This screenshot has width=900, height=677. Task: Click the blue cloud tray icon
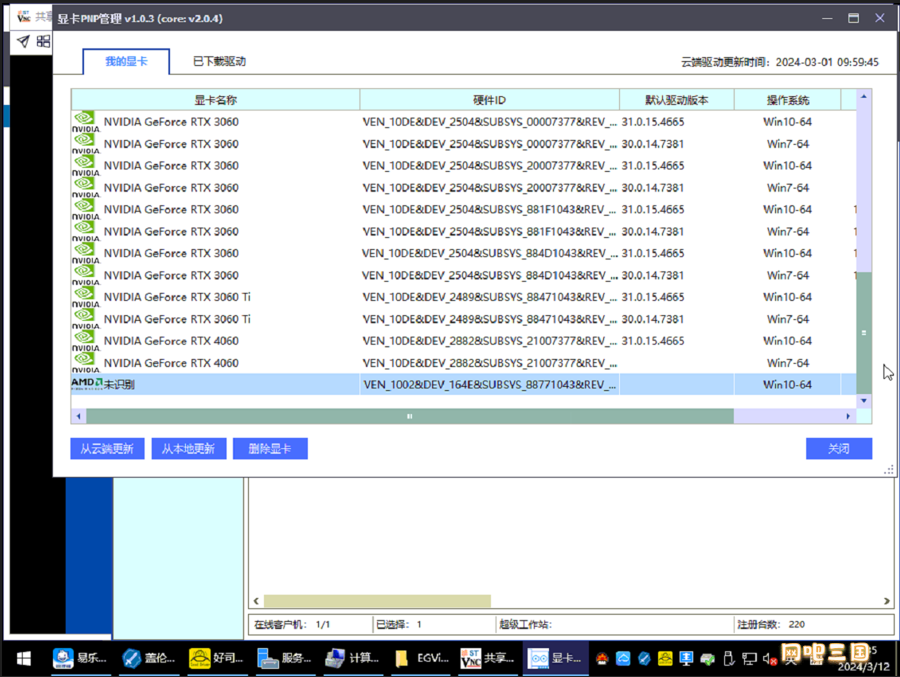point(623,659)
